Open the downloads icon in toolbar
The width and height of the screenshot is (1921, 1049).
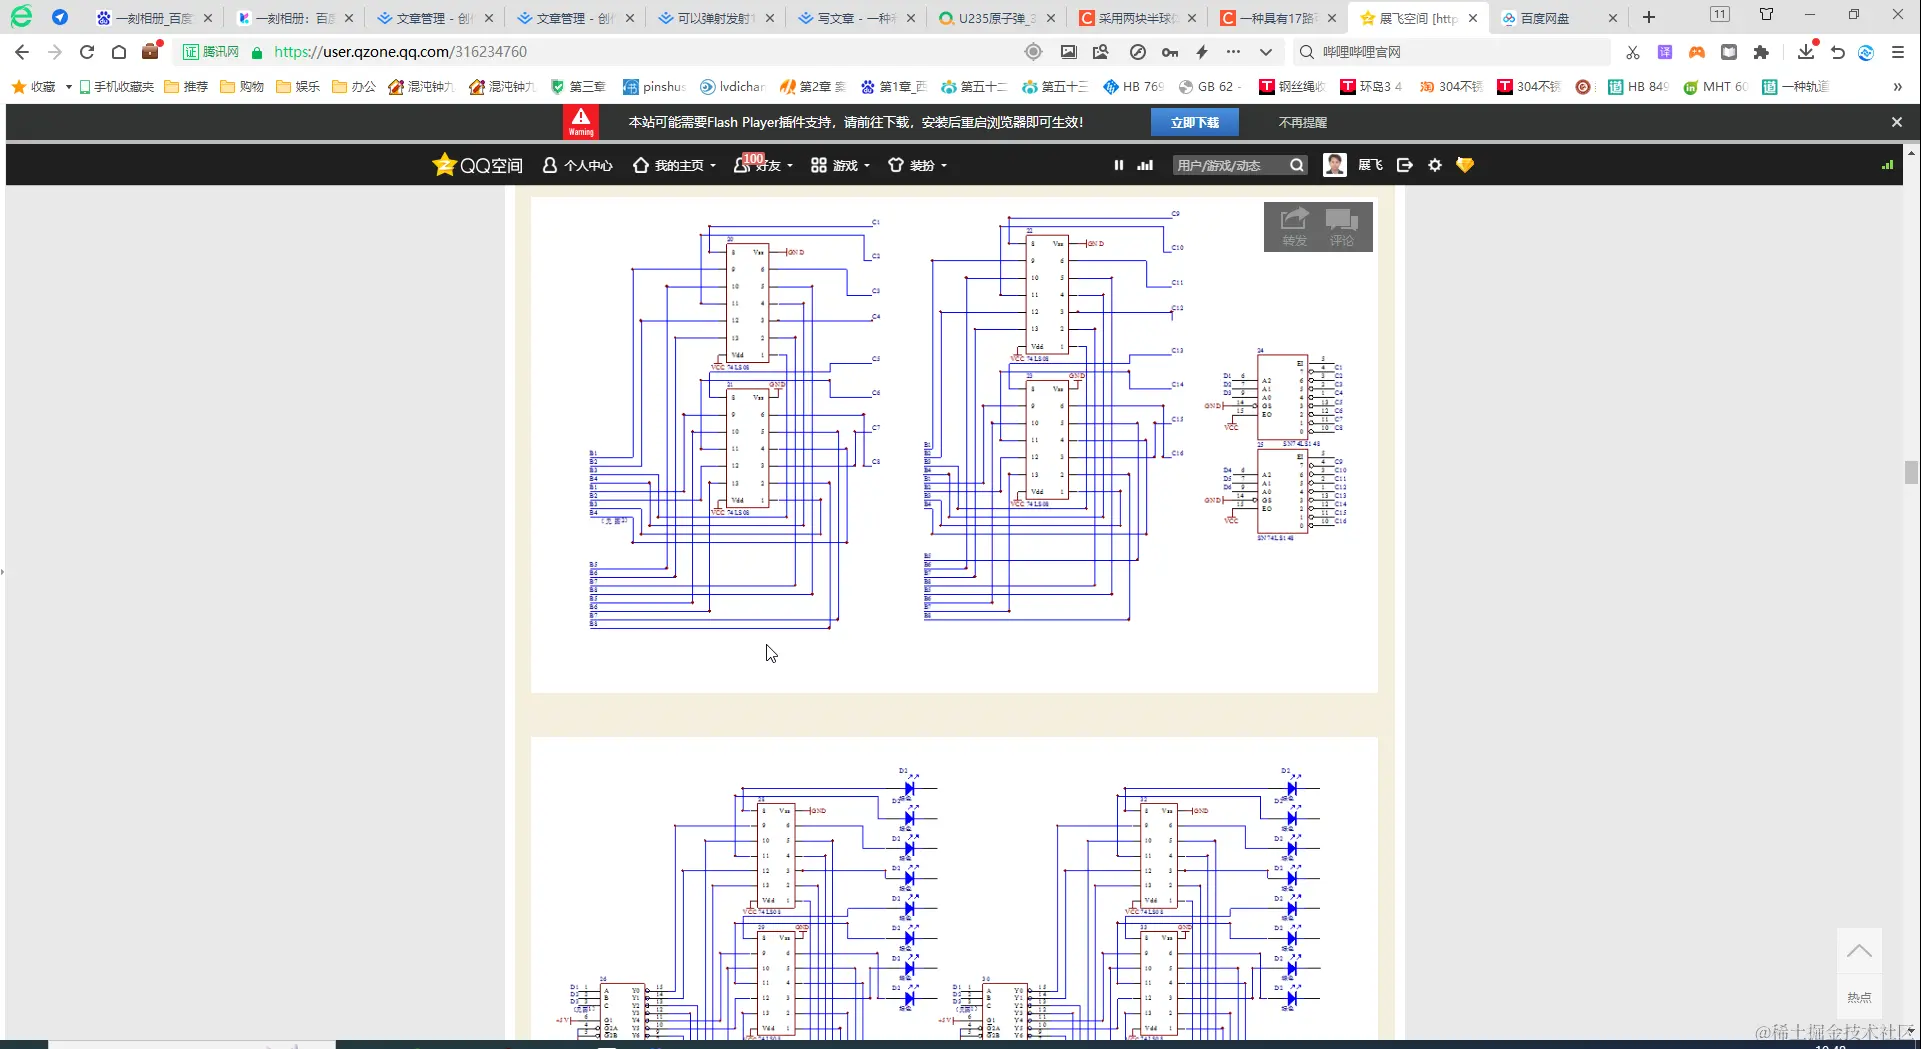[1806, 52]
